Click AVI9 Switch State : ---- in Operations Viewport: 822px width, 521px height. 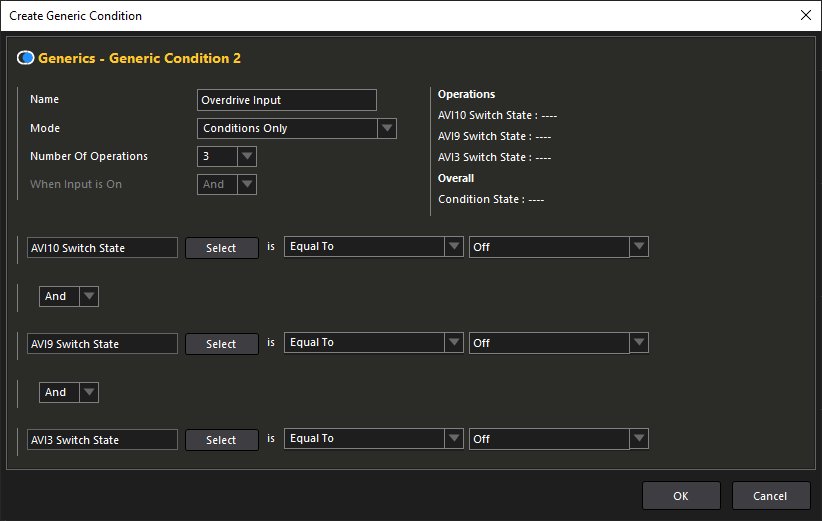click(494, 136)
